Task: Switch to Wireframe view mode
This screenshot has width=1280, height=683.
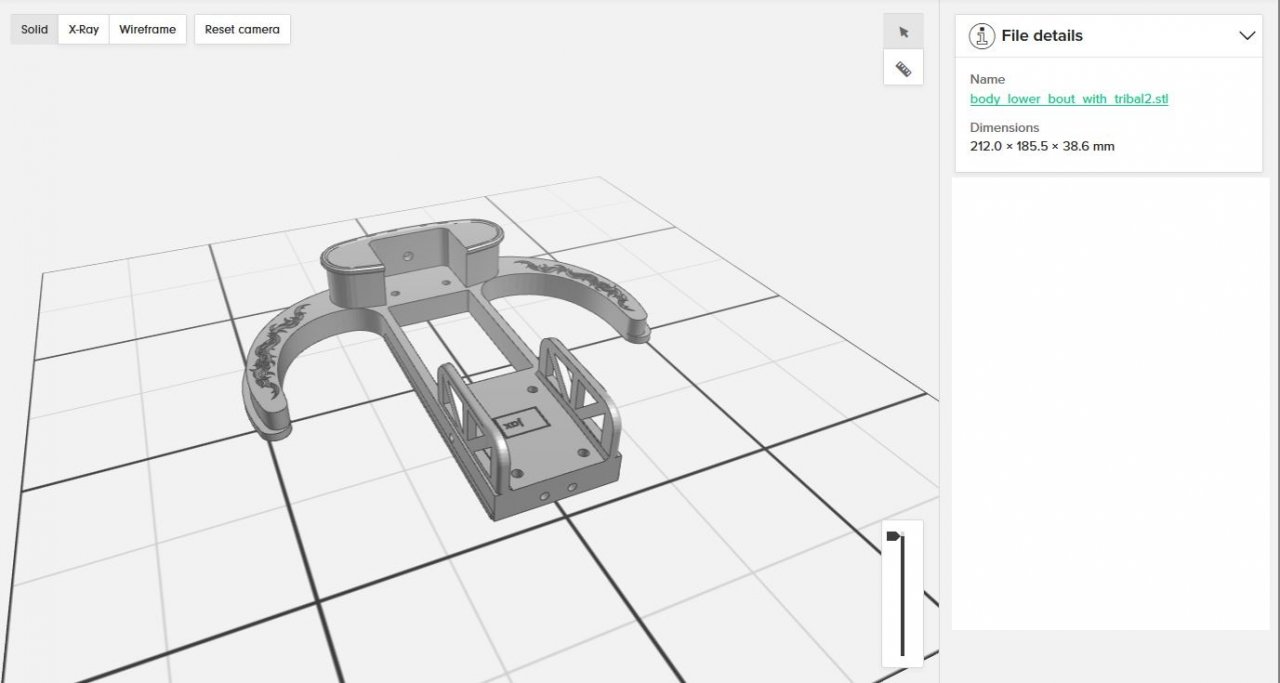Action: pos(147,29)
